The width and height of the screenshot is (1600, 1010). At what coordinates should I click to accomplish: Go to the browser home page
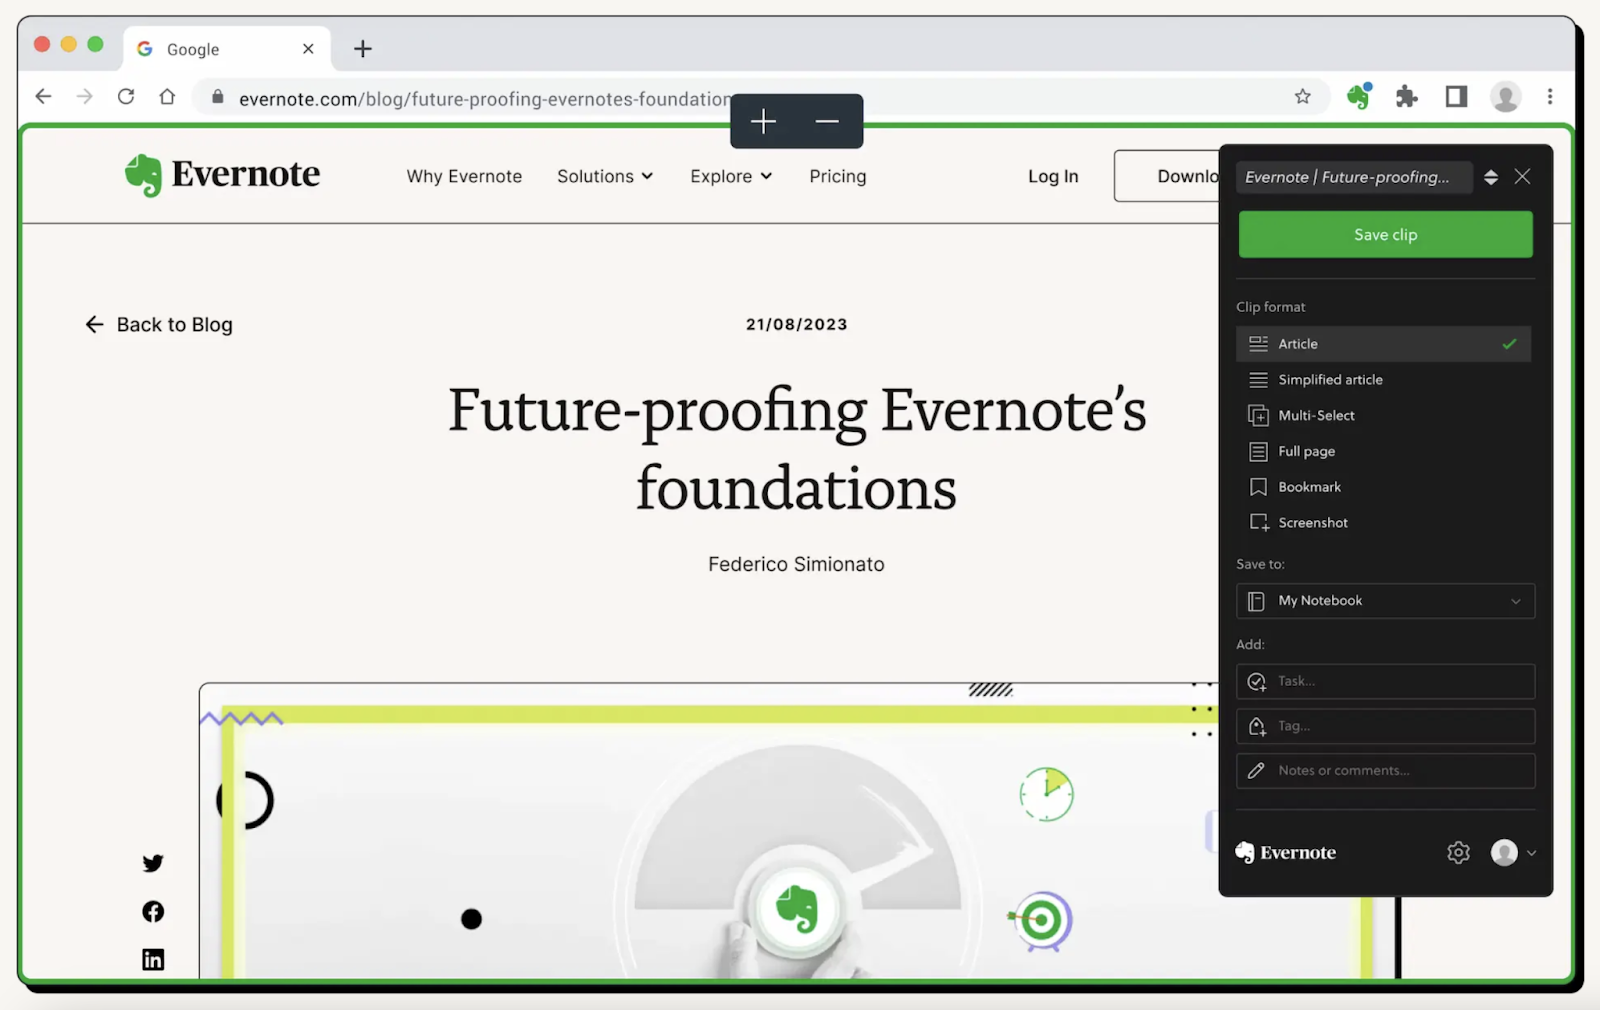167,97
